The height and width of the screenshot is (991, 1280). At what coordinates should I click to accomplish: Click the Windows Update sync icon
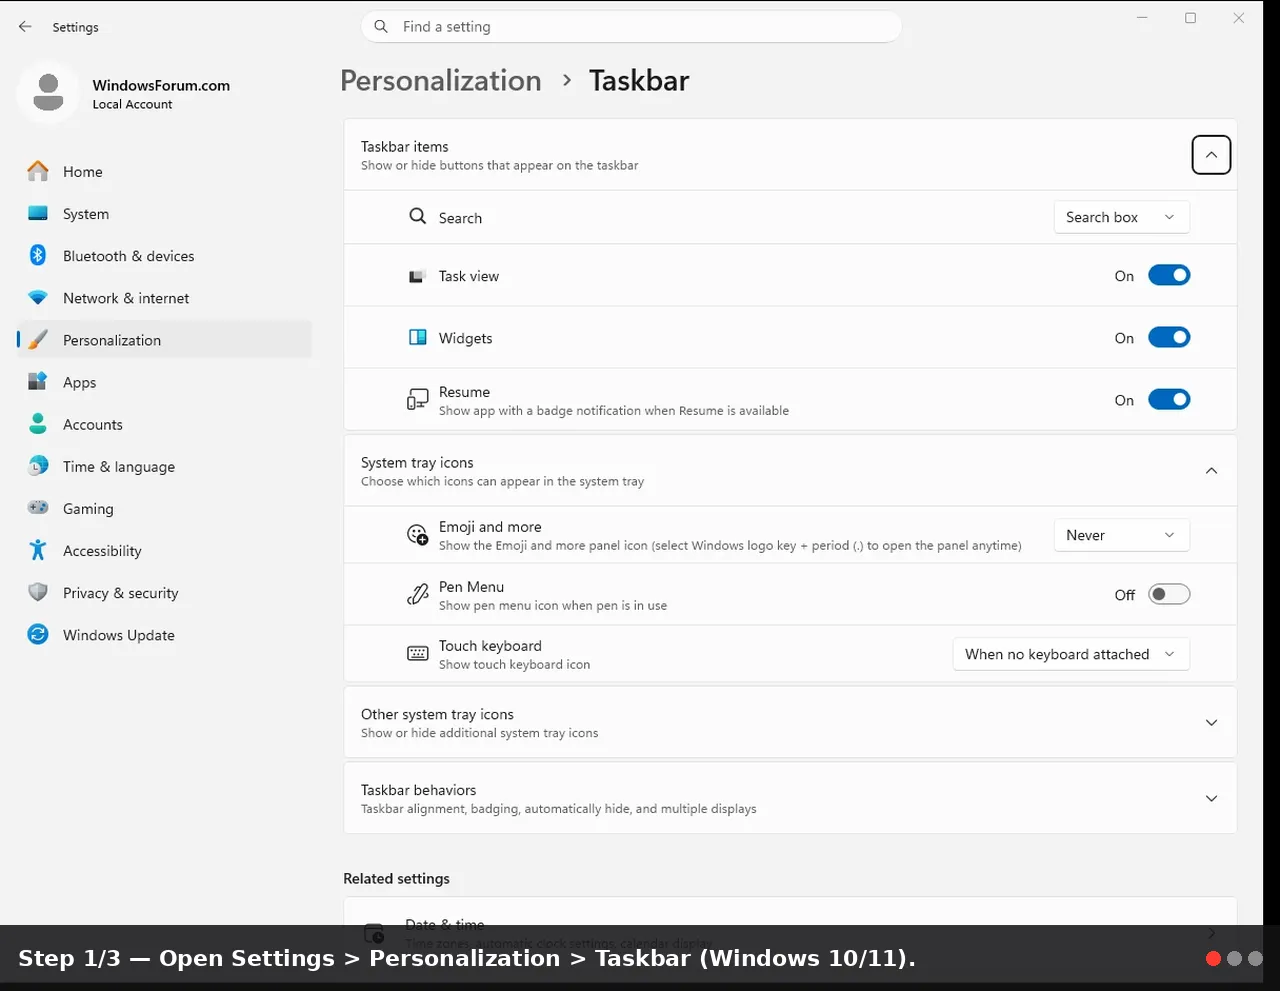[x=38, y=634]
